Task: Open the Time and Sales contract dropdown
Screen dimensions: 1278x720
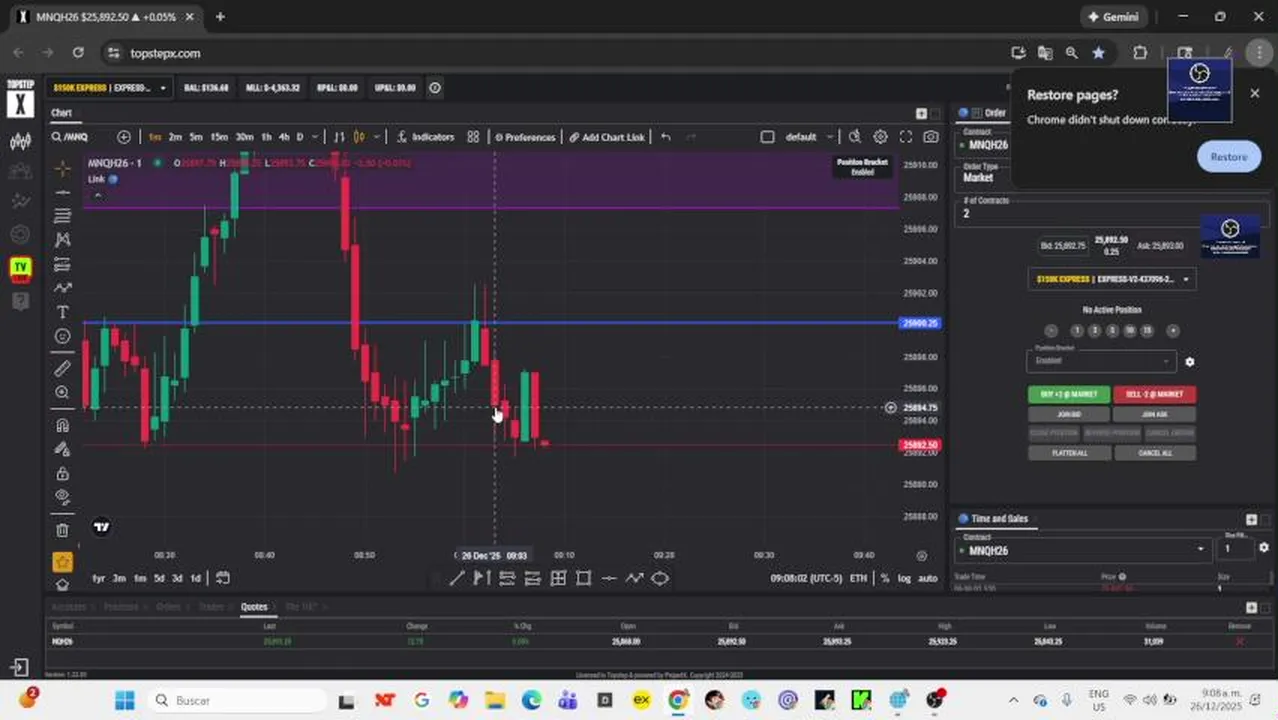Action: [x=1081, y=550]
